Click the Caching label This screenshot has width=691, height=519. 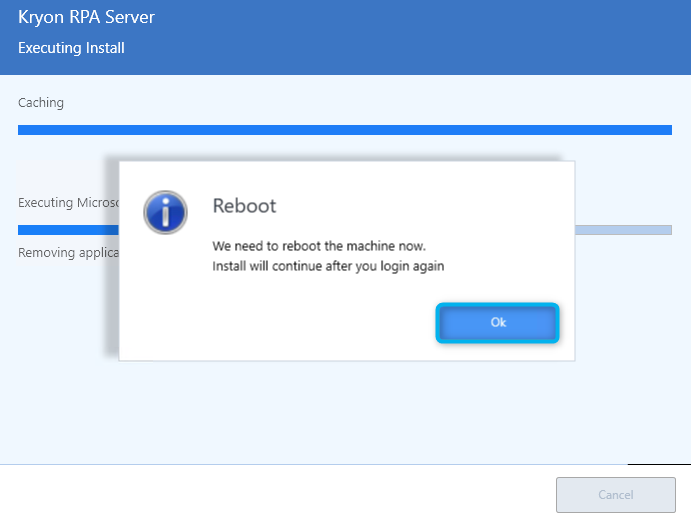[x=41, y=103]
